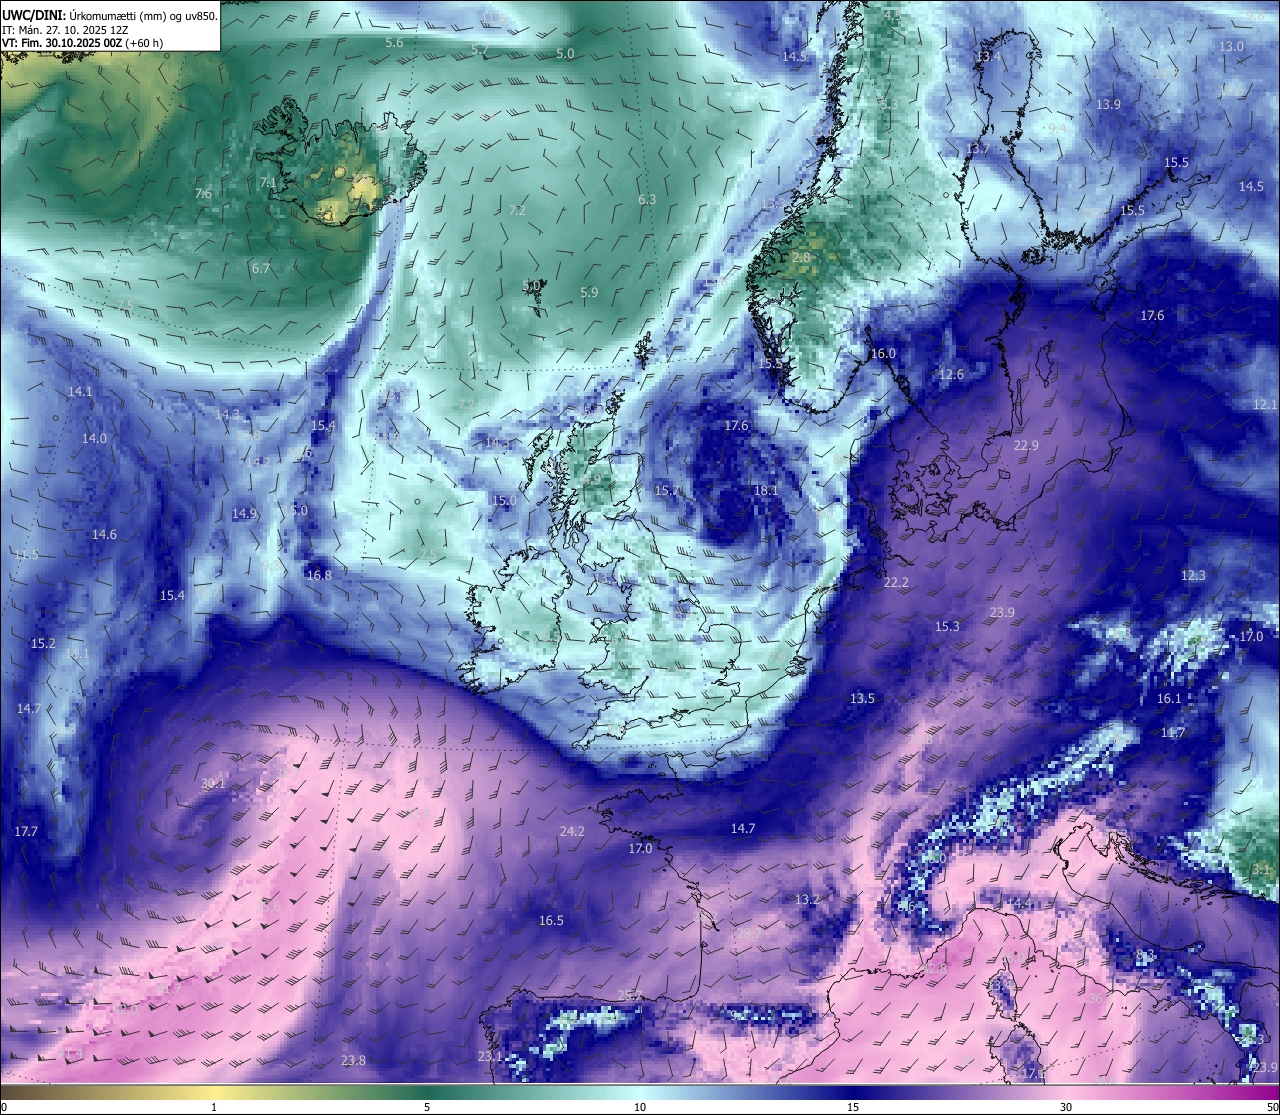Click the 2.8 value over Norway
Viewport: 1280px width, 1115px height.
(x=801, y=257)
